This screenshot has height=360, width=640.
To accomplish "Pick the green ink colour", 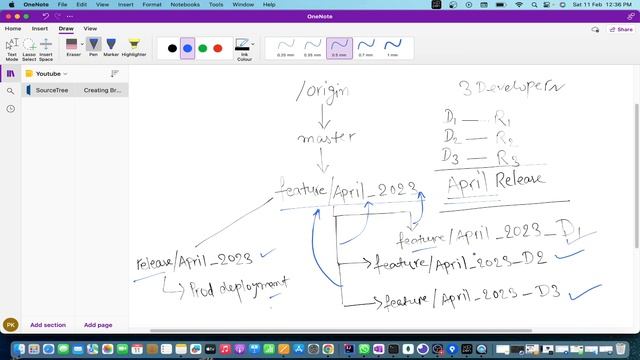I will click(x=203, y=48).
